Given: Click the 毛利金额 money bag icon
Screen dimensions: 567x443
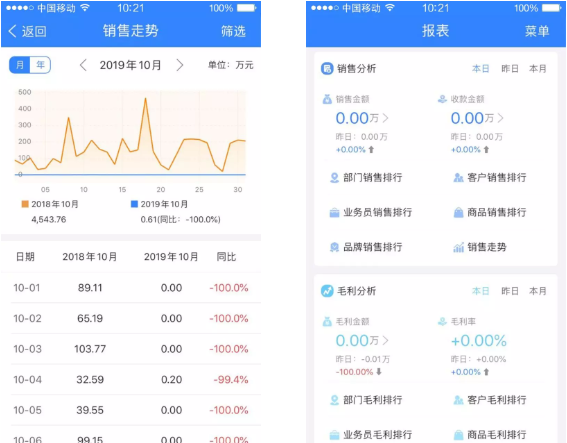Looking at the screenshot, I should (327, 321).
